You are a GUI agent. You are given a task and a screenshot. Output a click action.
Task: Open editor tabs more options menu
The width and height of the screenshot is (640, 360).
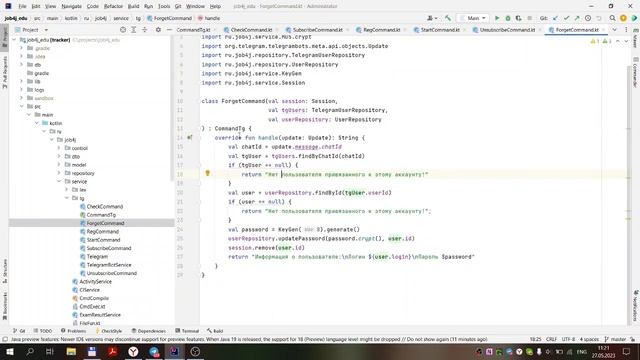tap(626, 30)
